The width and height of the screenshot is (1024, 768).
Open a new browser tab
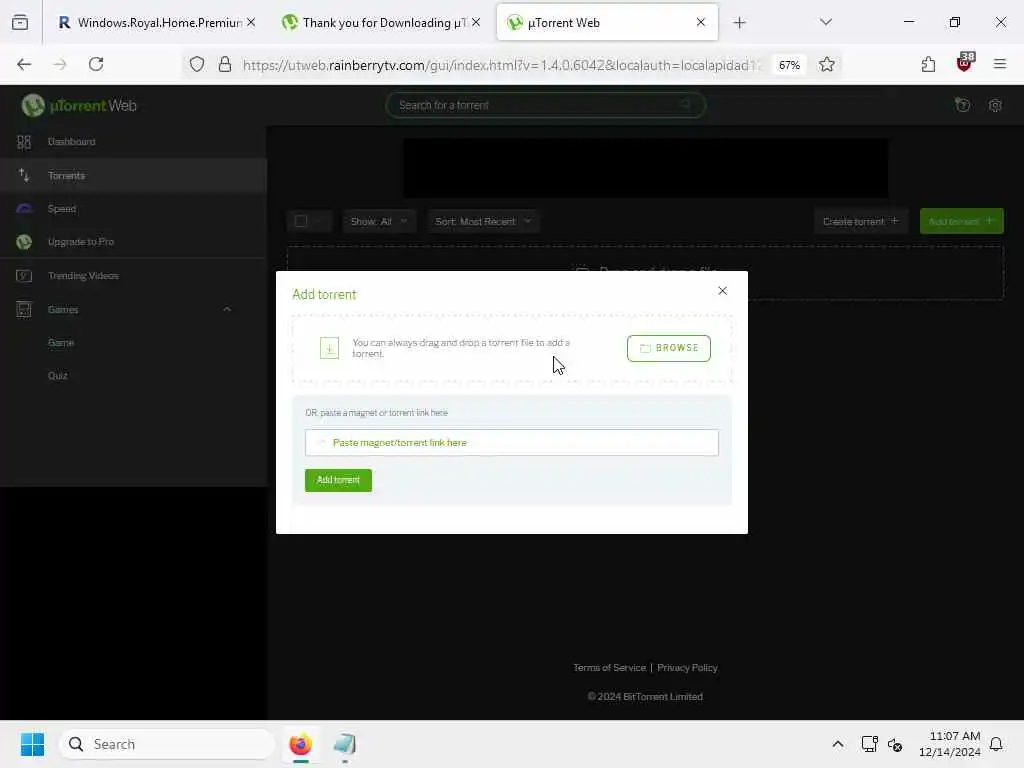coord(739,23)
